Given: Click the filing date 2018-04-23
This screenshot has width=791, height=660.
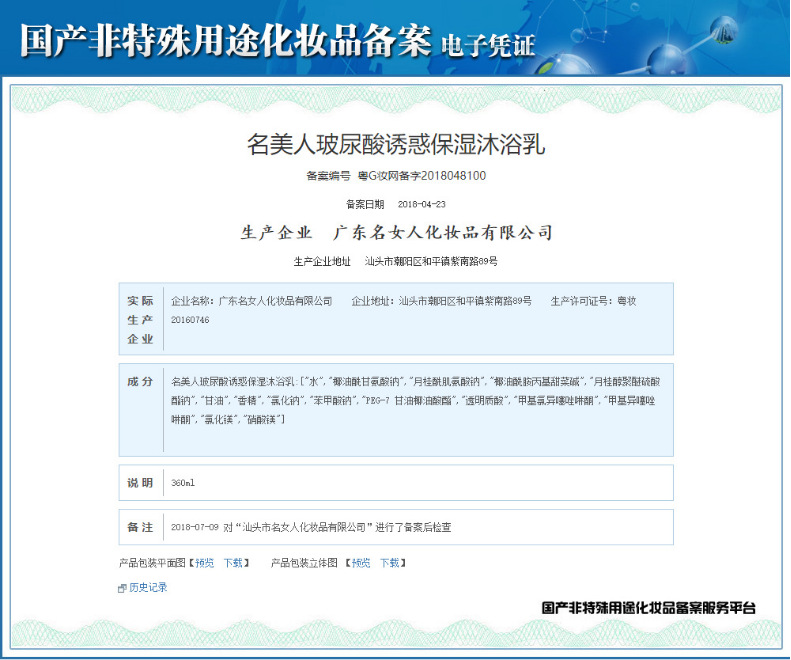Looking at the screenshot, I should click(x=422, y=204).
